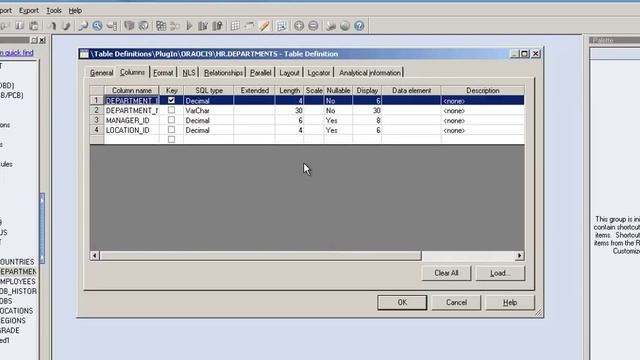Open the NLS tab

(x=189, y=73)
